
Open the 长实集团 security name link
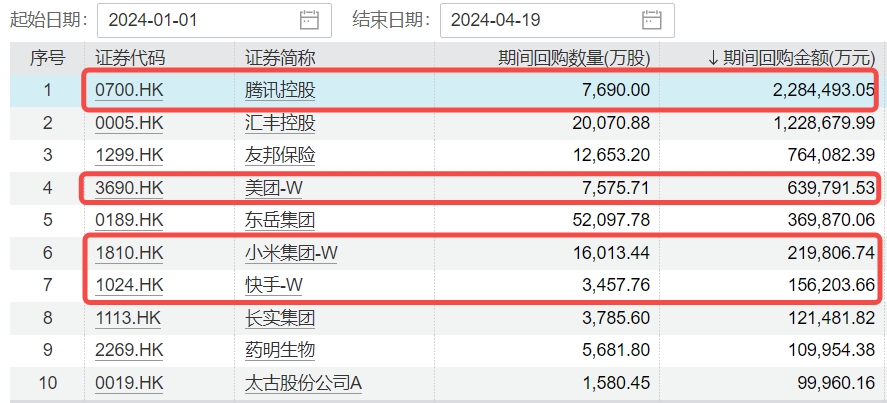pyautogui.click(x=280, y=318)
